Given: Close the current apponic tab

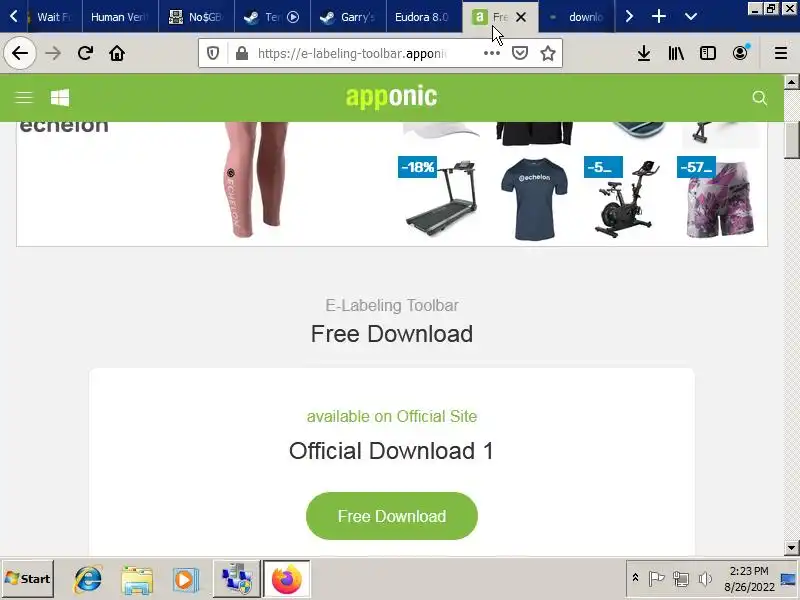Looking at the screenshot, I should [521, 17].
